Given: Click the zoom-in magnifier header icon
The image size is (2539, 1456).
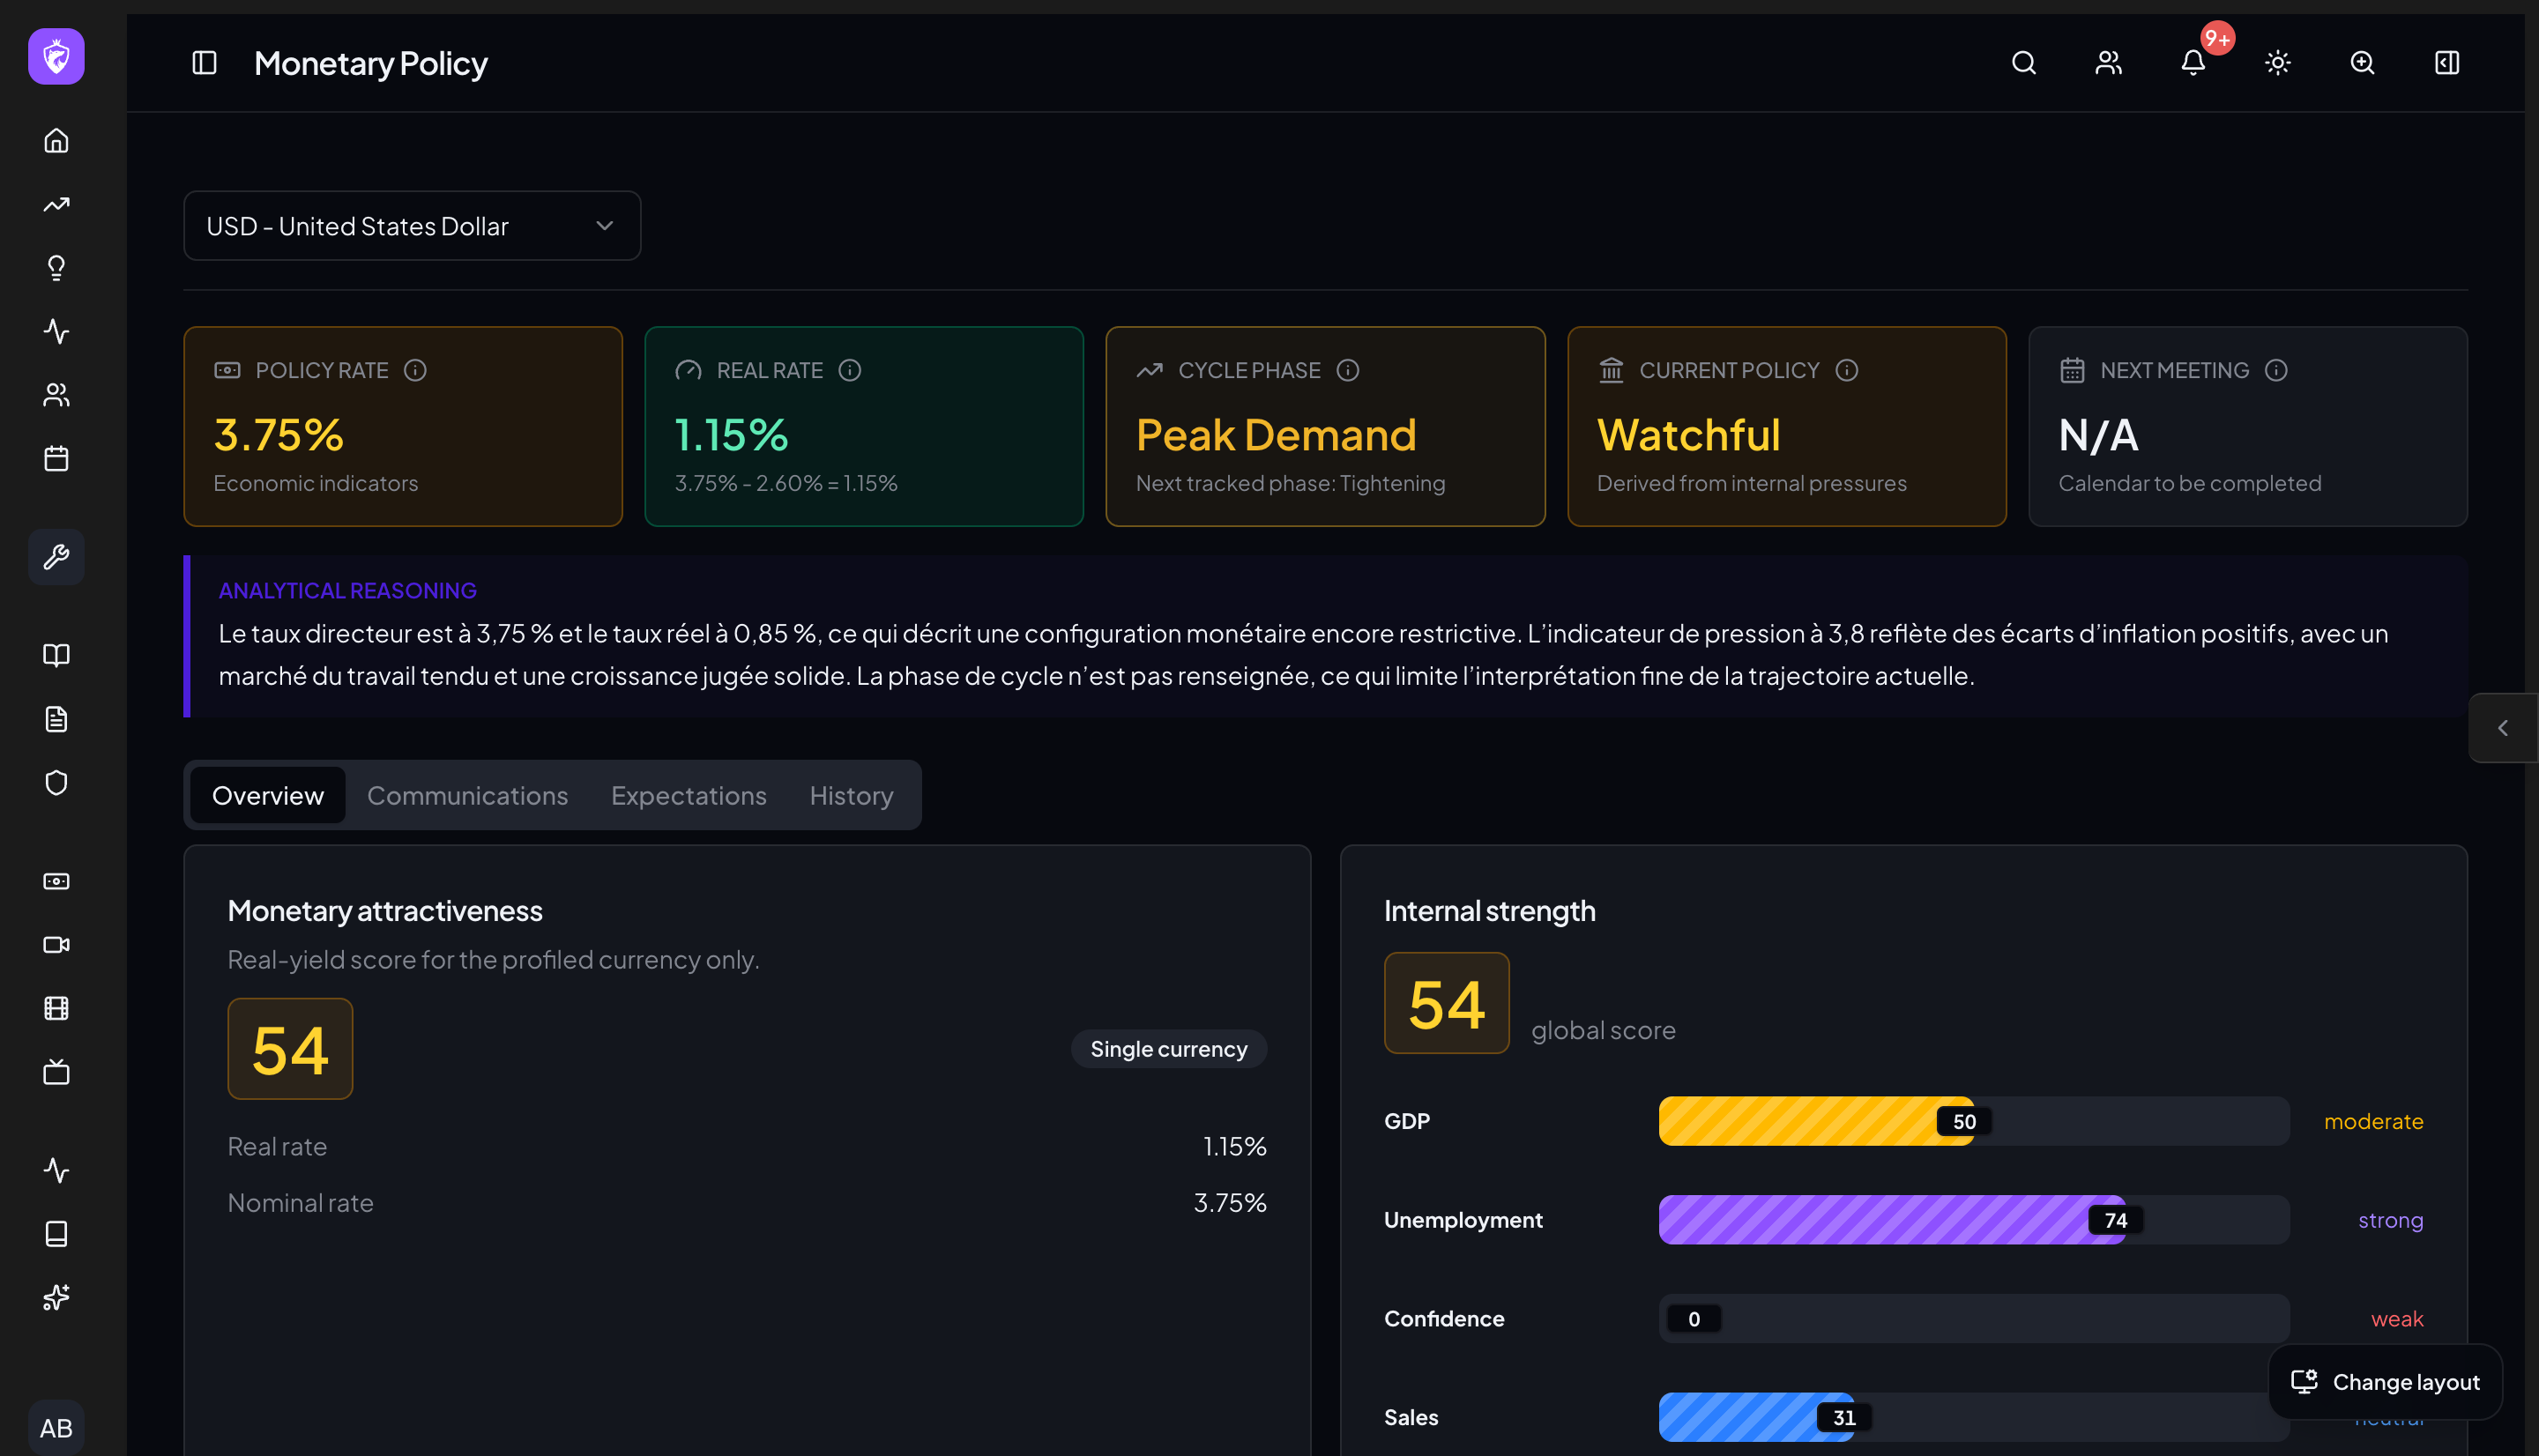Looking at the screenshot, I should tap(2362, 63).
